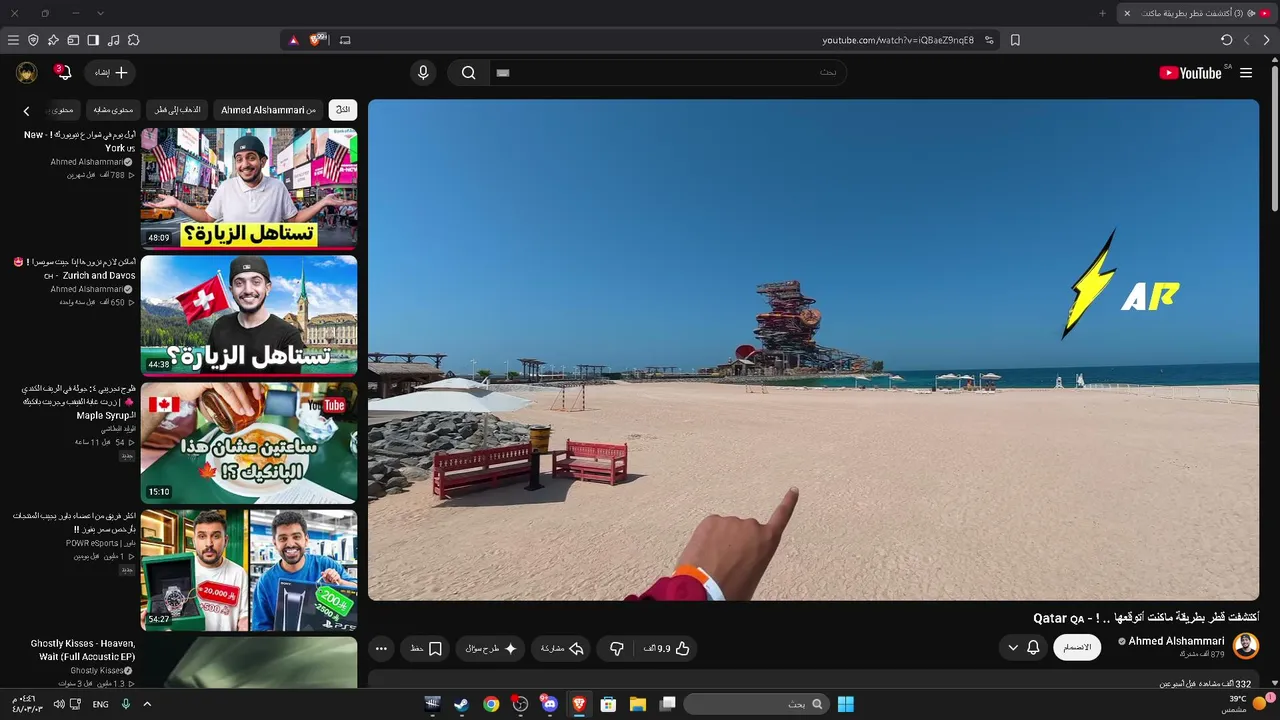Open the Brave VPN shield icon
Screen dimensions: 1280x720
(33, 40)
